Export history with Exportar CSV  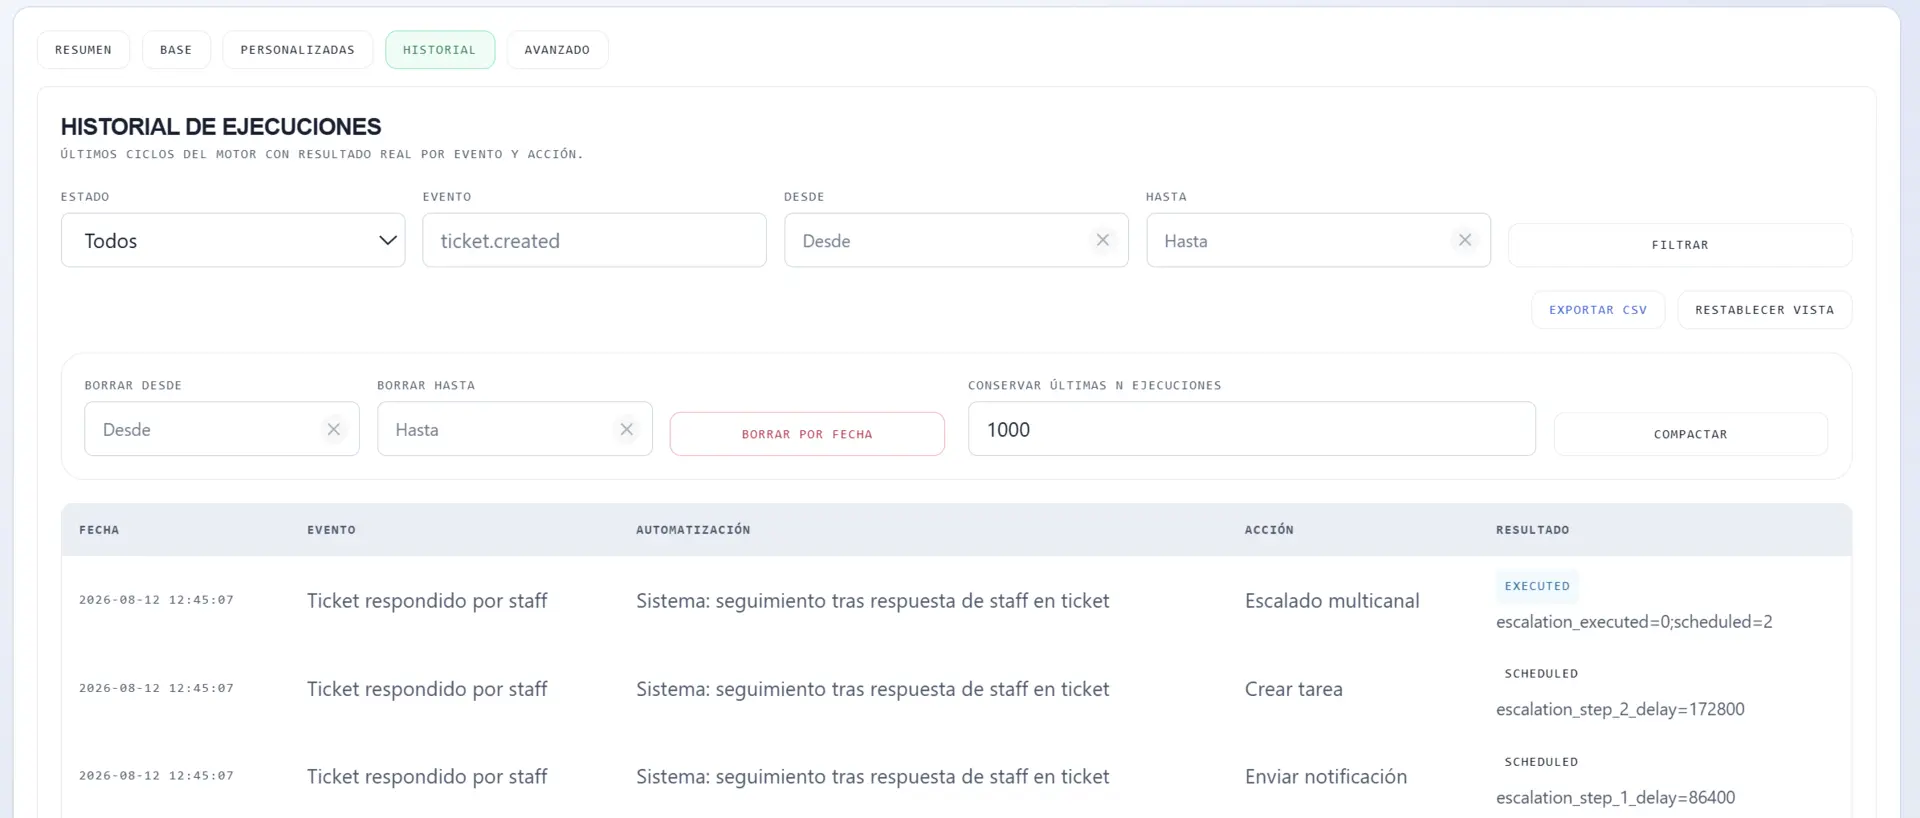tap(1598, 310)
